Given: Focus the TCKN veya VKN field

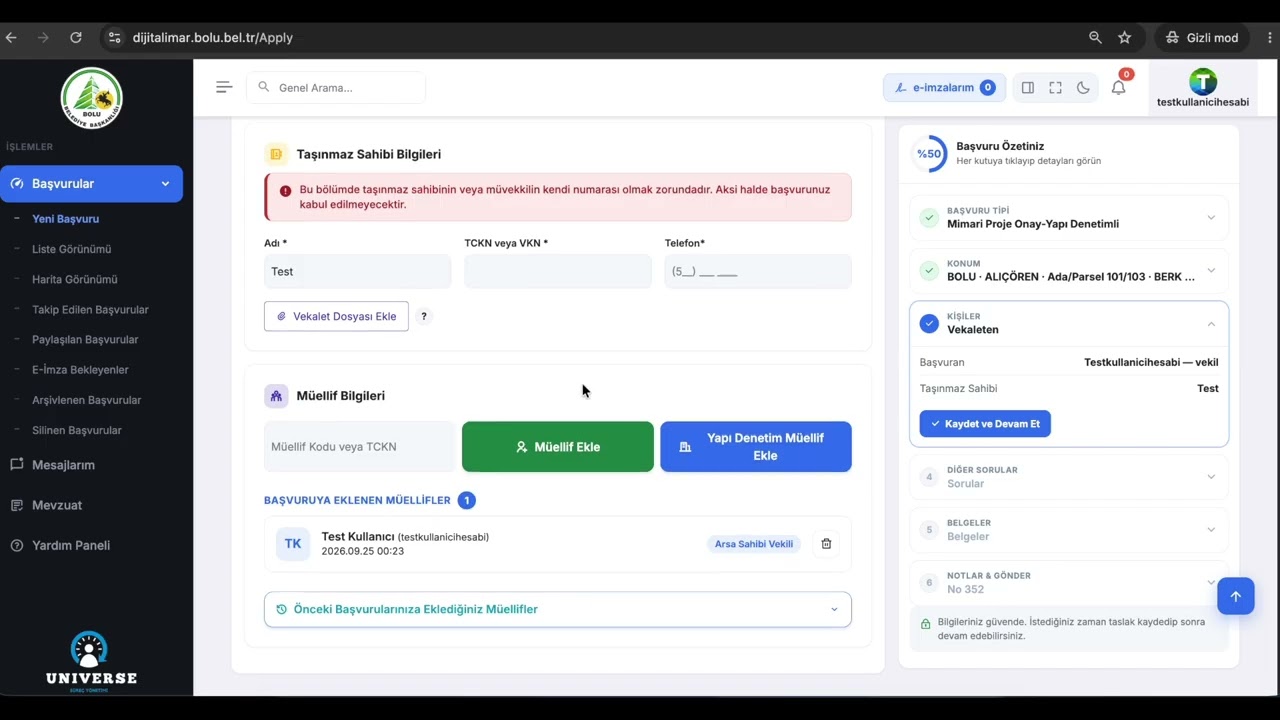Looking at the screenshot, I should pos(558,271).
